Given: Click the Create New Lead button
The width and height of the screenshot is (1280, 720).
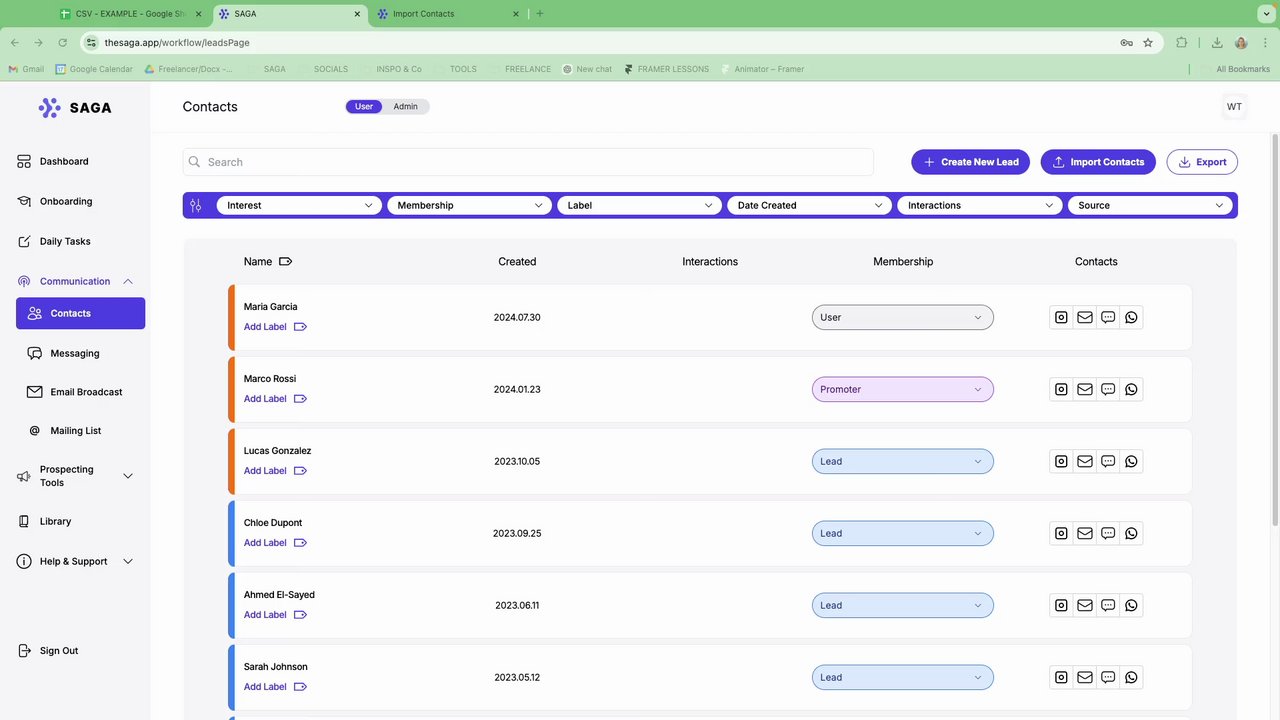Looking at the screenshot, I should (x=970, y=162).
